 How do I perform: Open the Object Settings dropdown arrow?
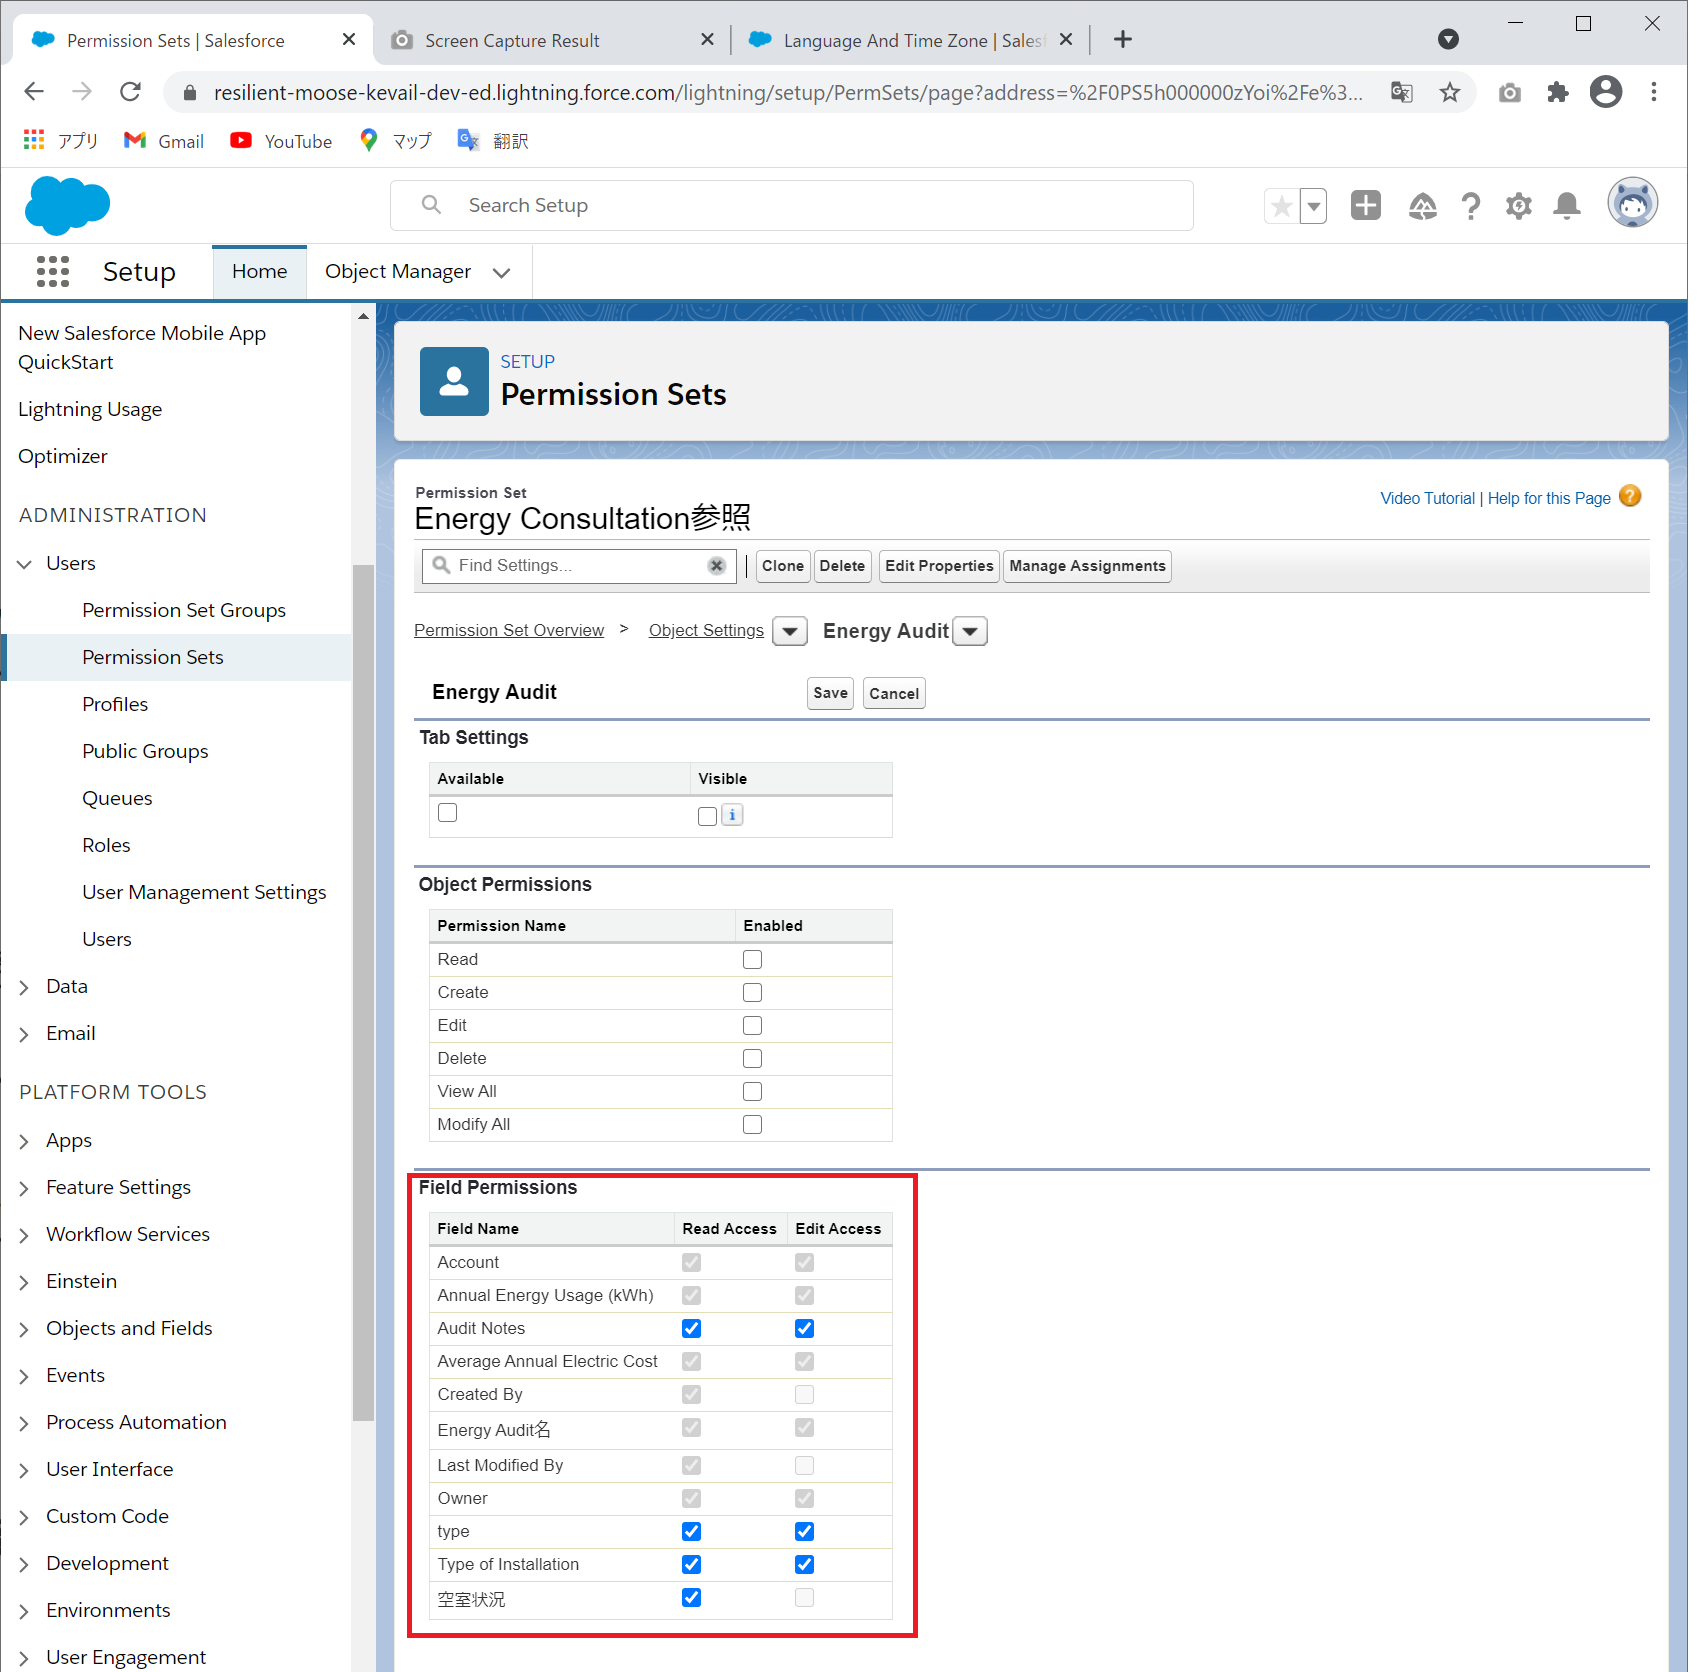790,632
